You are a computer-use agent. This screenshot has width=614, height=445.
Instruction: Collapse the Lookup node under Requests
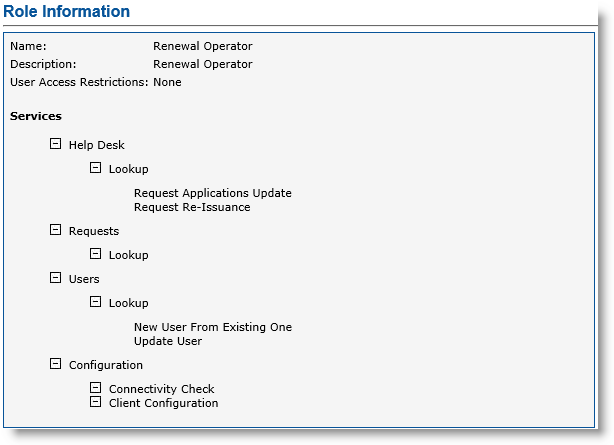95,254
